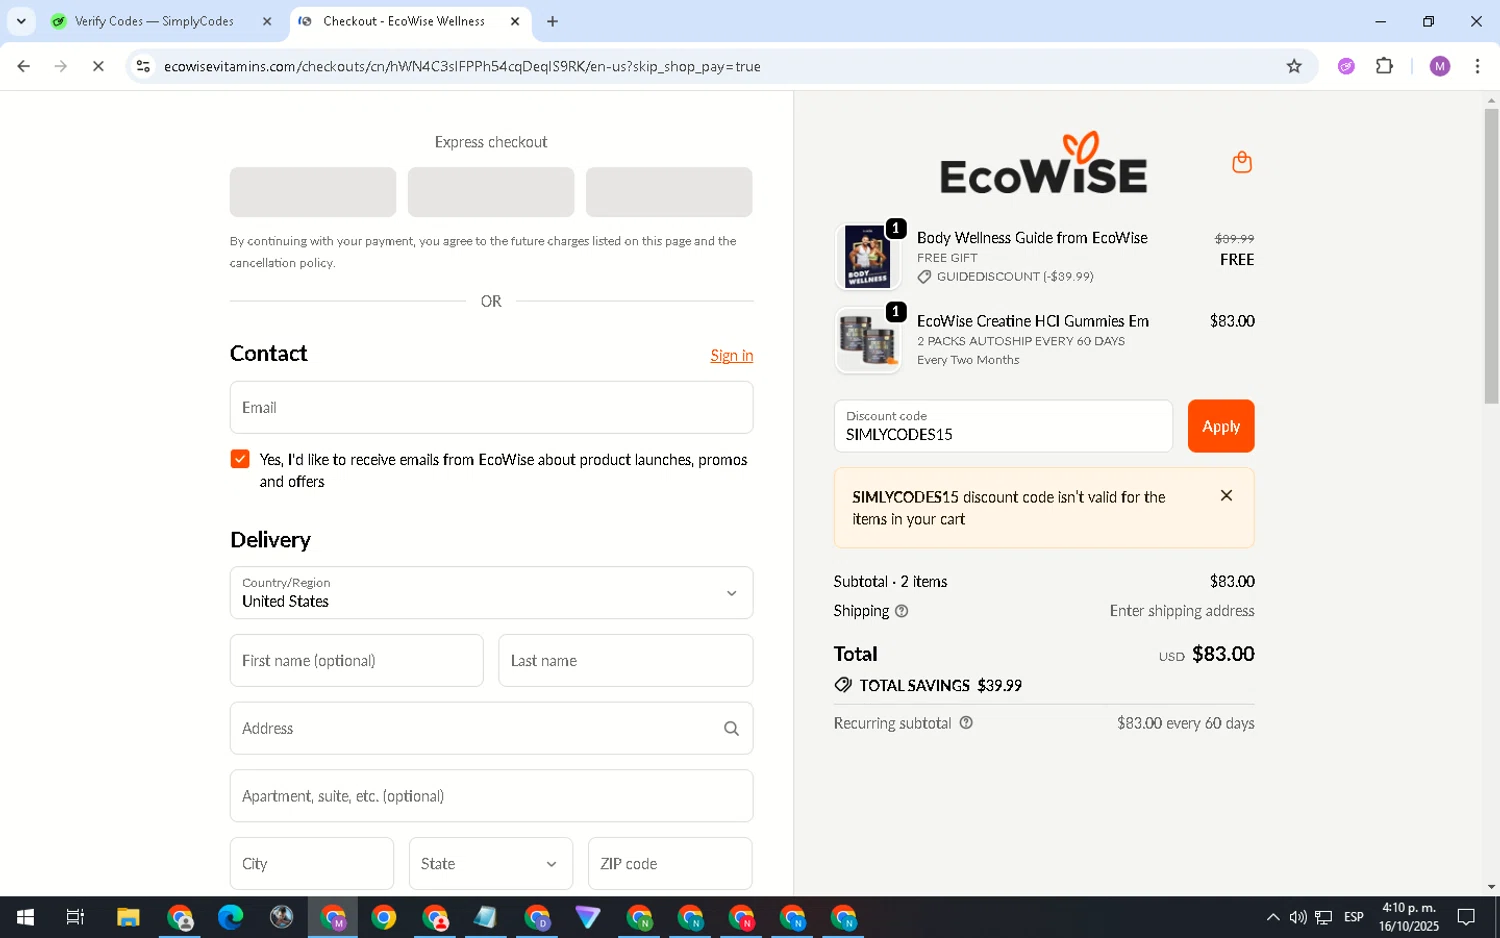
Task: Open the purple triangle app on the taskbar
Action: click(587, 917)
